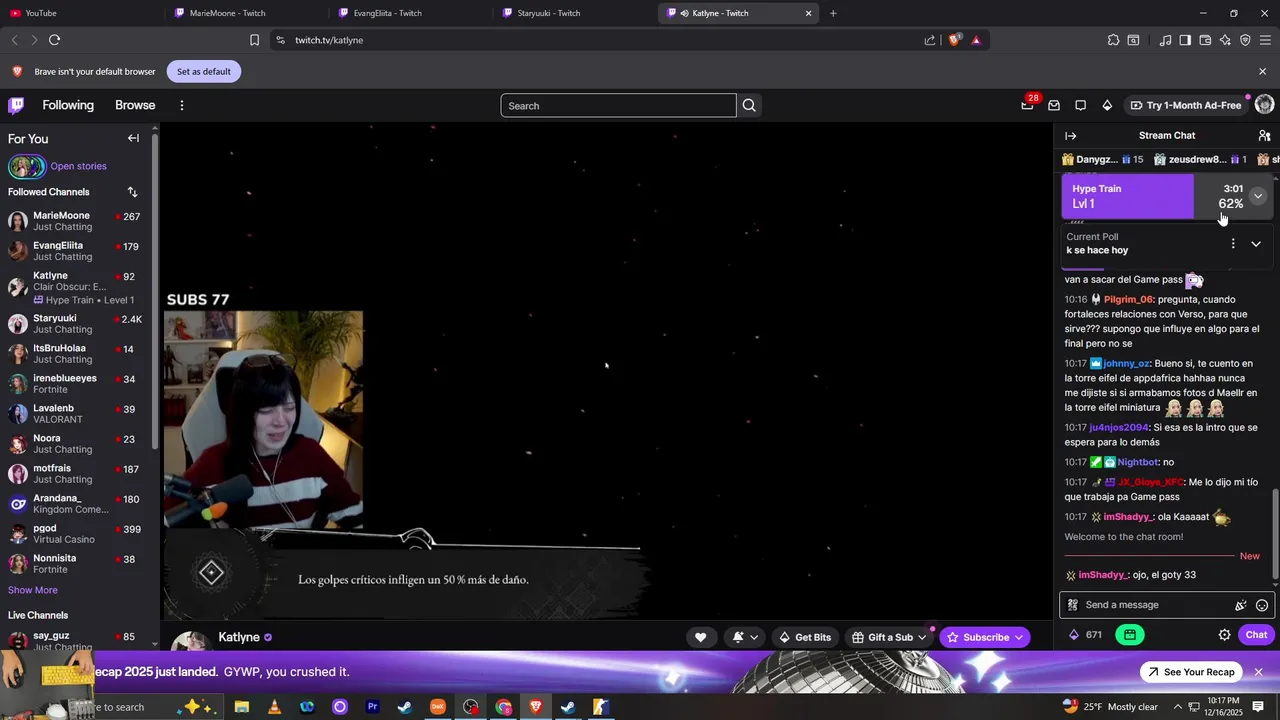
Task: Open channel points balance 671
Action: [x=1086, y=635]
